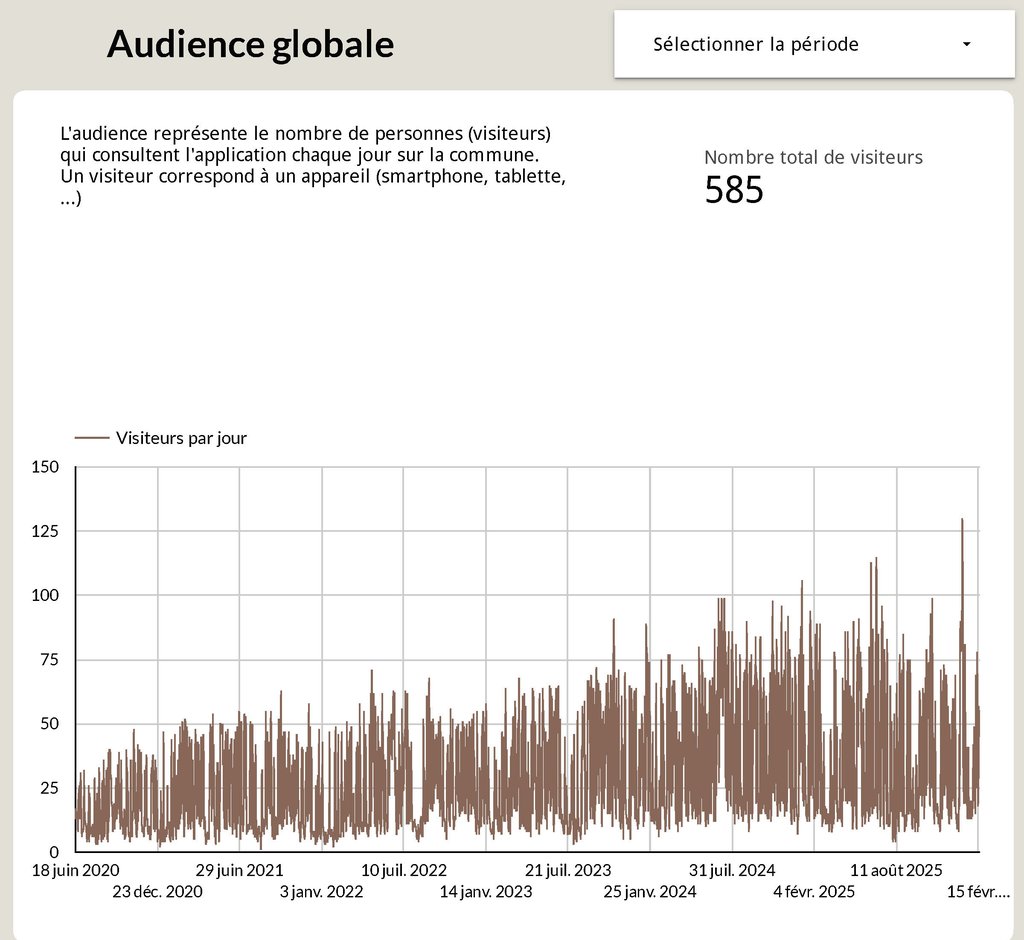Click the 31 juil. 2024 axis label
Screen dimensions: 1024x940
[732, 870]
